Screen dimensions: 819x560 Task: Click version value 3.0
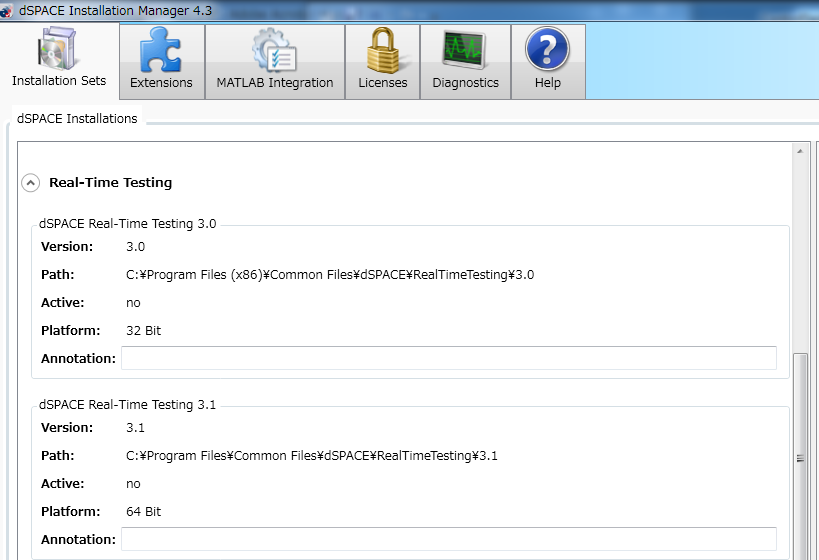(x=135, y=247)
